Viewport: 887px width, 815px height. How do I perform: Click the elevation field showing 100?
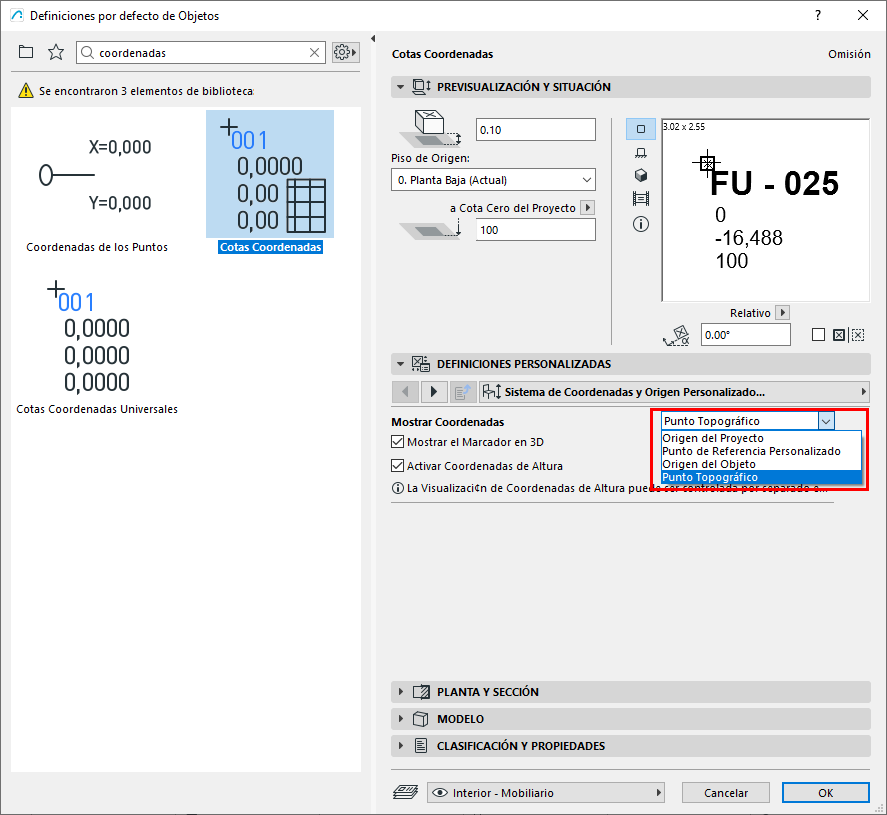tap(536, 230)
